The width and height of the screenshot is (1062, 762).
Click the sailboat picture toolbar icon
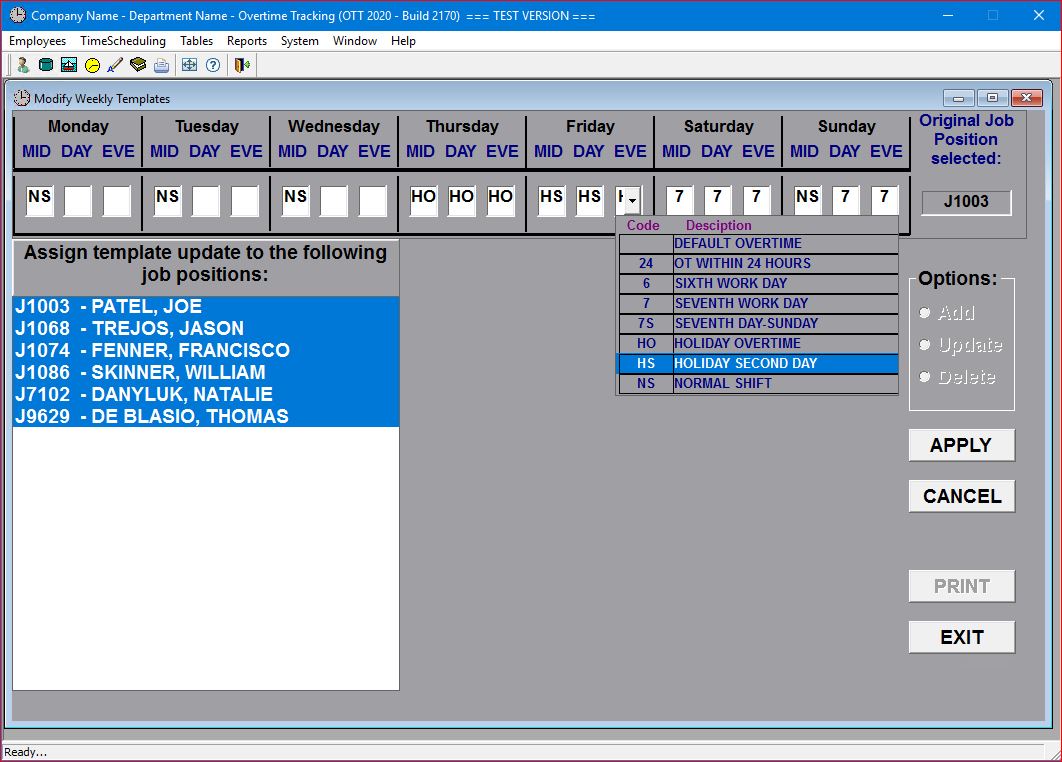click(x=68, y=65)
